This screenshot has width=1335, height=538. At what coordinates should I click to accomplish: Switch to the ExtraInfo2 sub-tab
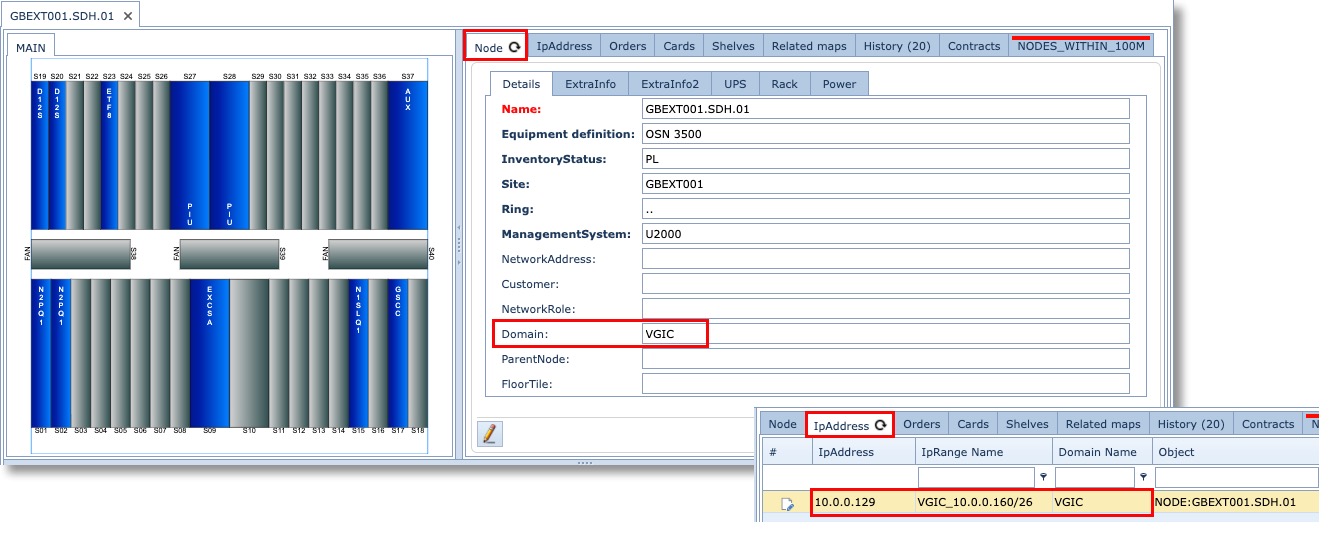point(669,84)
